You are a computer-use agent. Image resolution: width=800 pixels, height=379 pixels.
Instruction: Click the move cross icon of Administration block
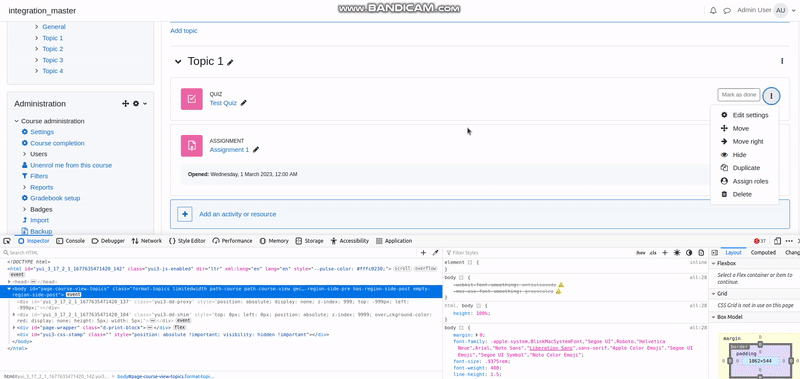125,104
